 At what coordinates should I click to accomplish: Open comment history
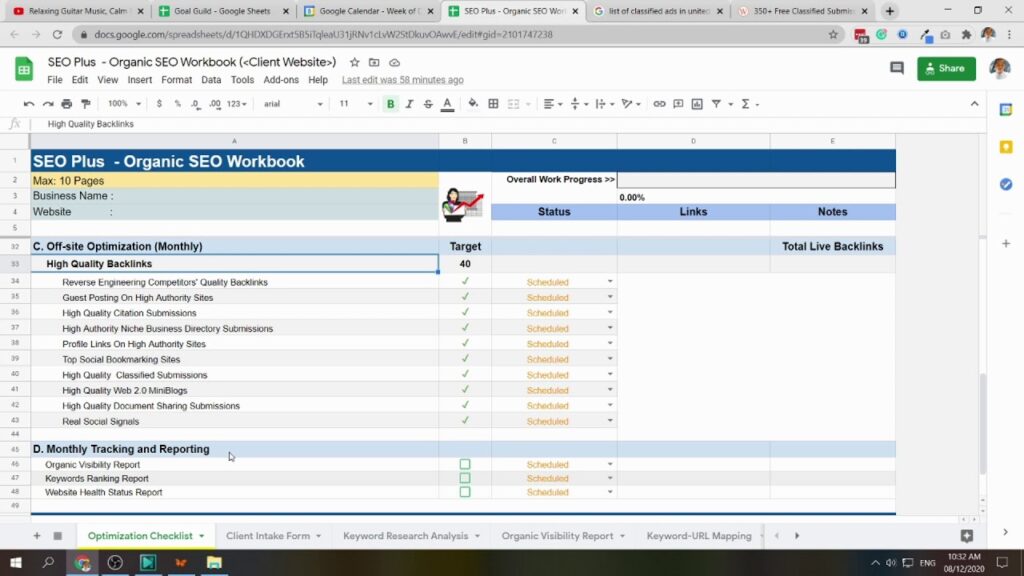(x=897, y=68)
